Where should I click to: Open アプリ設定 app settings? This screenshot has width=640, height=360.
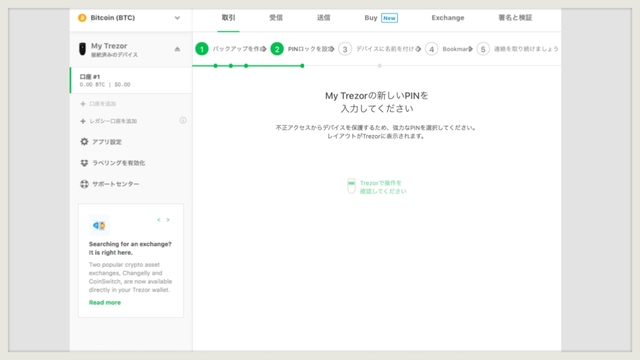(x=107, y=142)
